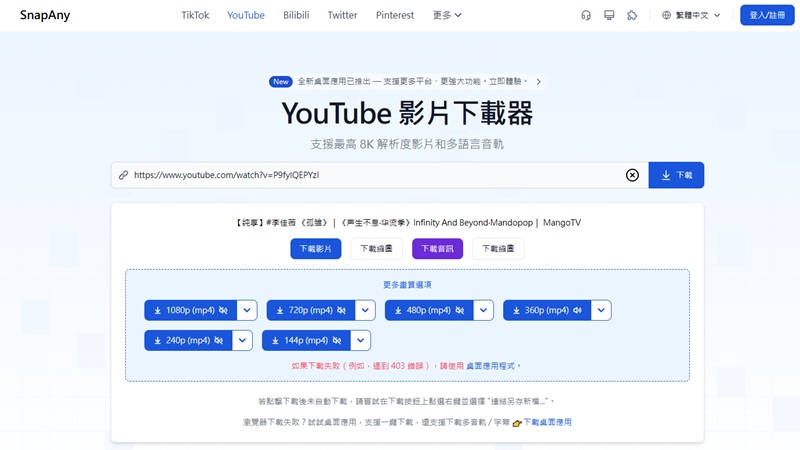Click the browser extension puzzle icon
The image size is (800, 450).
[632, 15]
